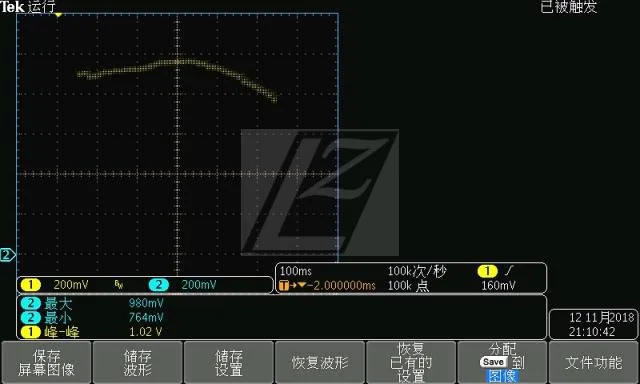
Task: Open the 恢复已有的设置 menu button
Action: pyautogui.click(x=411, y=362)
